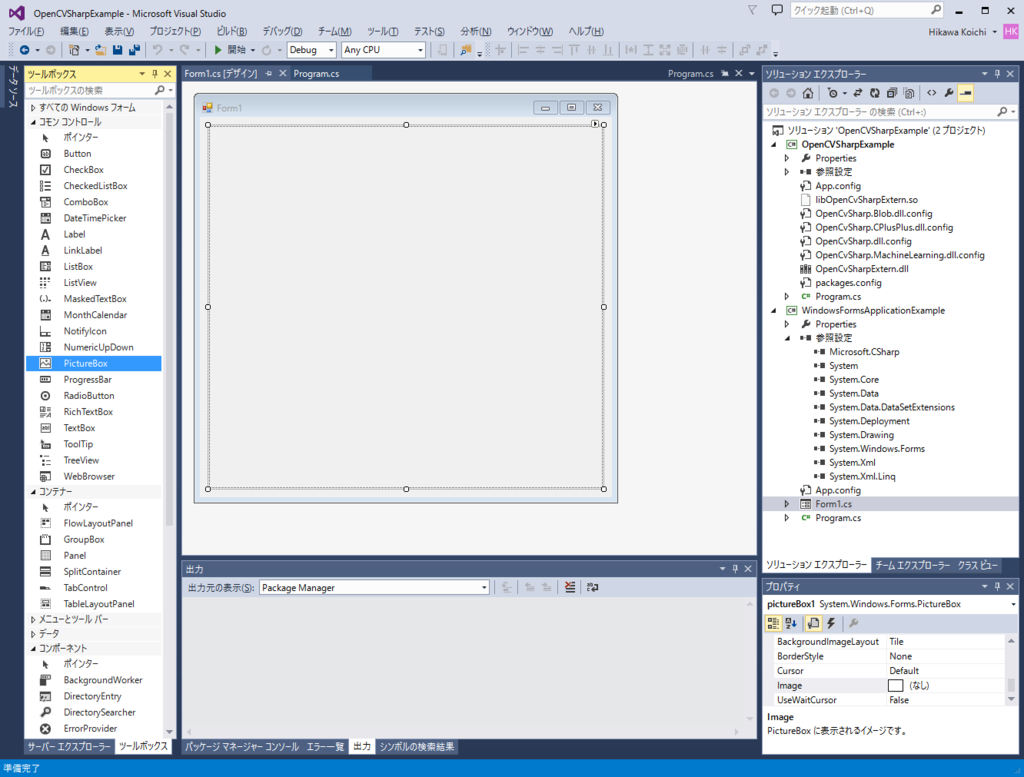Click the Solution Explorer properties wrench icon
The width and height of the screenshot is (1024, 777).
(x=949, y=93)
